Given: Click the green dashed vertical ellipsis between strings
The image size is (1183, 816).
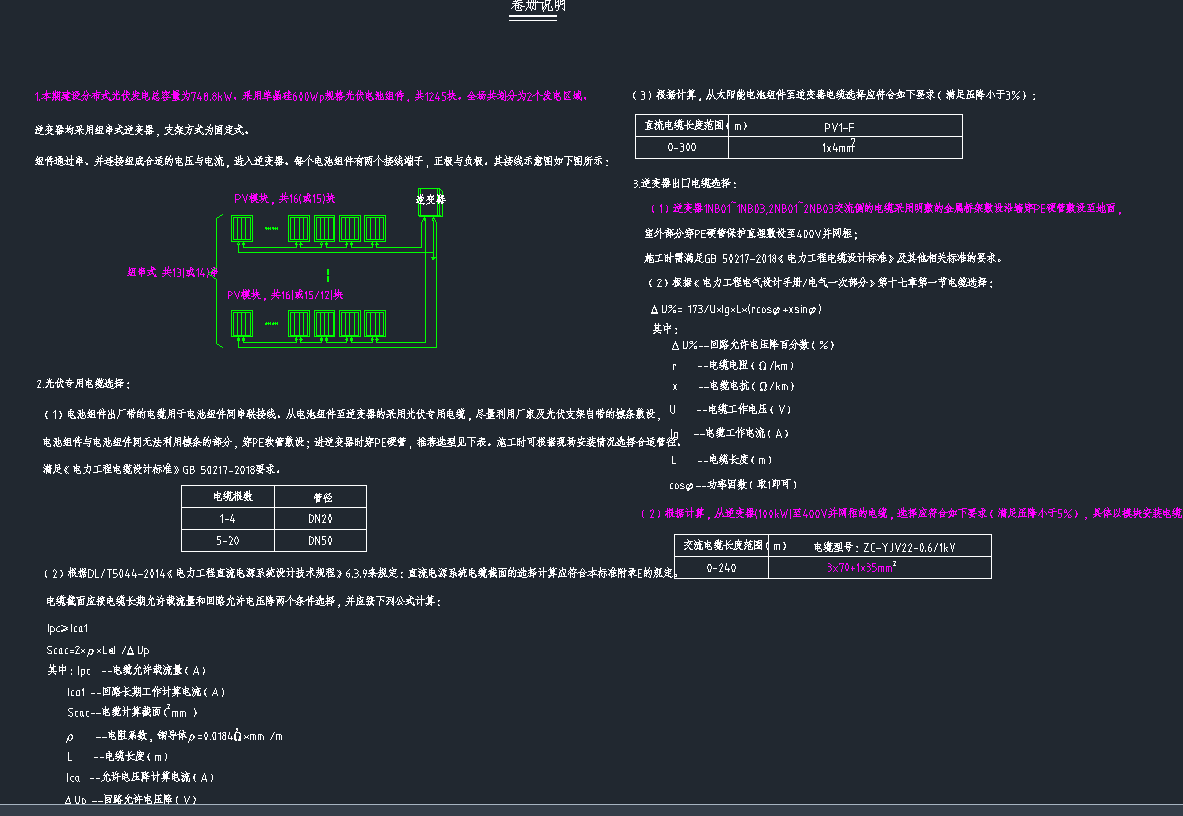Looking at the screenshot, I should 327,275.
